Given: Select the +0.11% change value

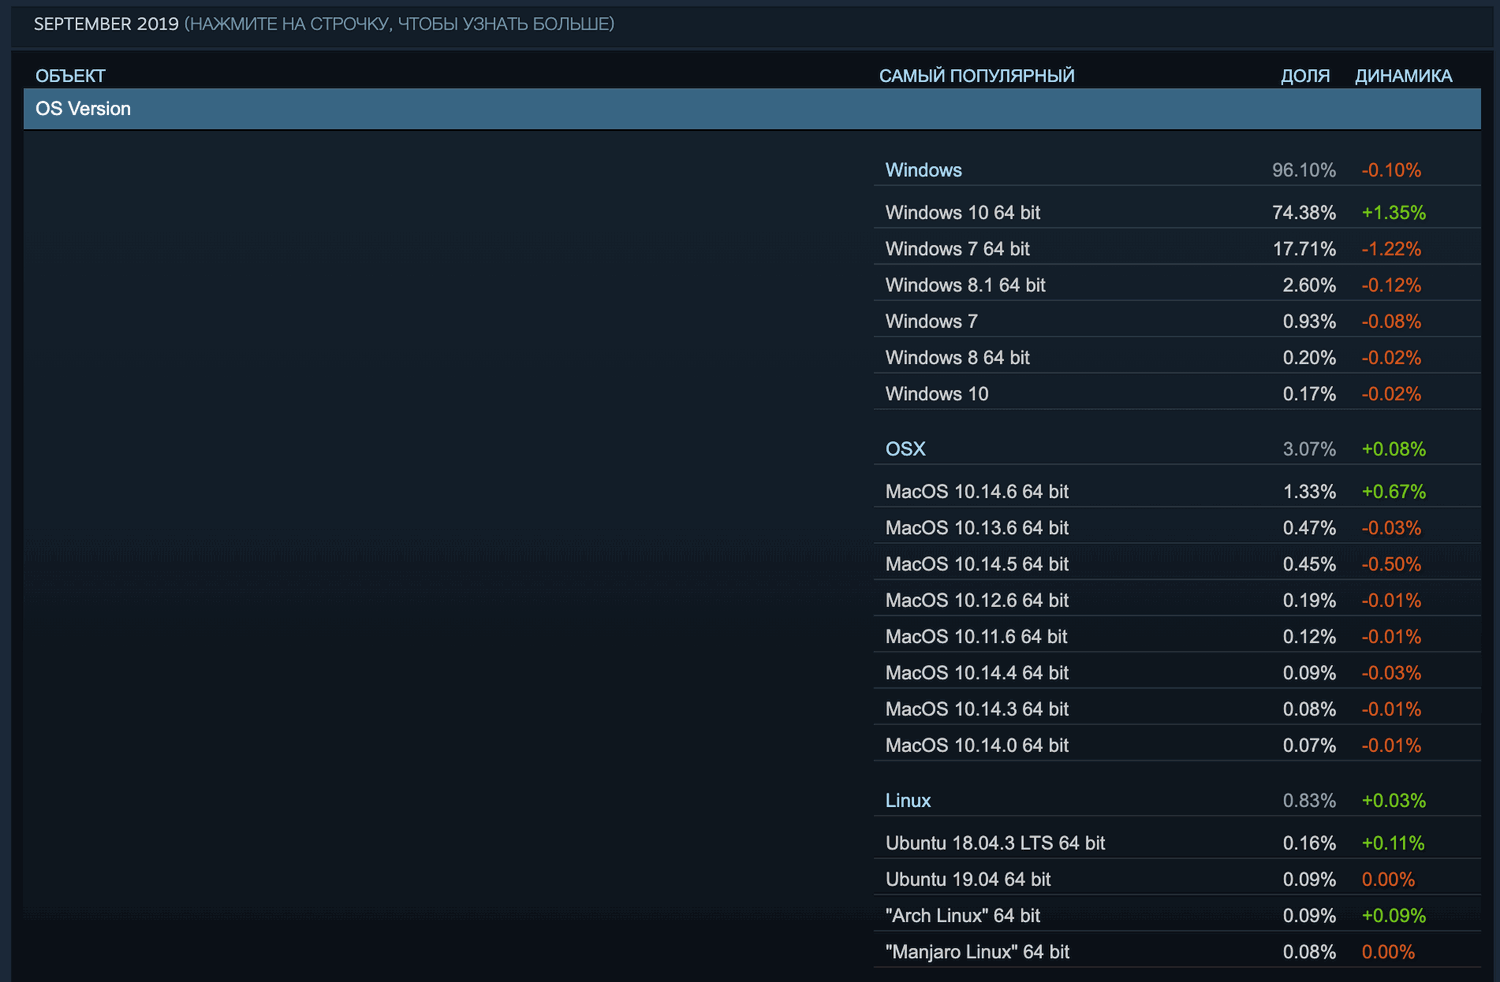Looking at the screenshot, I should pos(1393,843).
